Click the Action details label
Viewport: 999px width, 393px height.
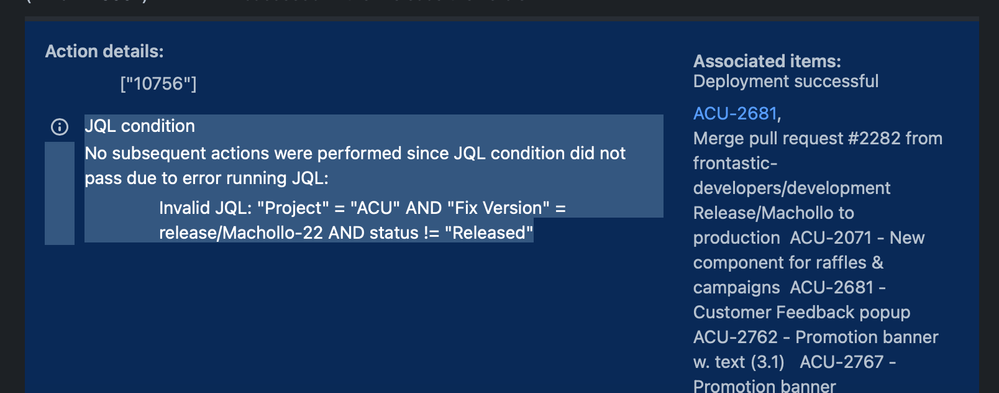point(104,52)
